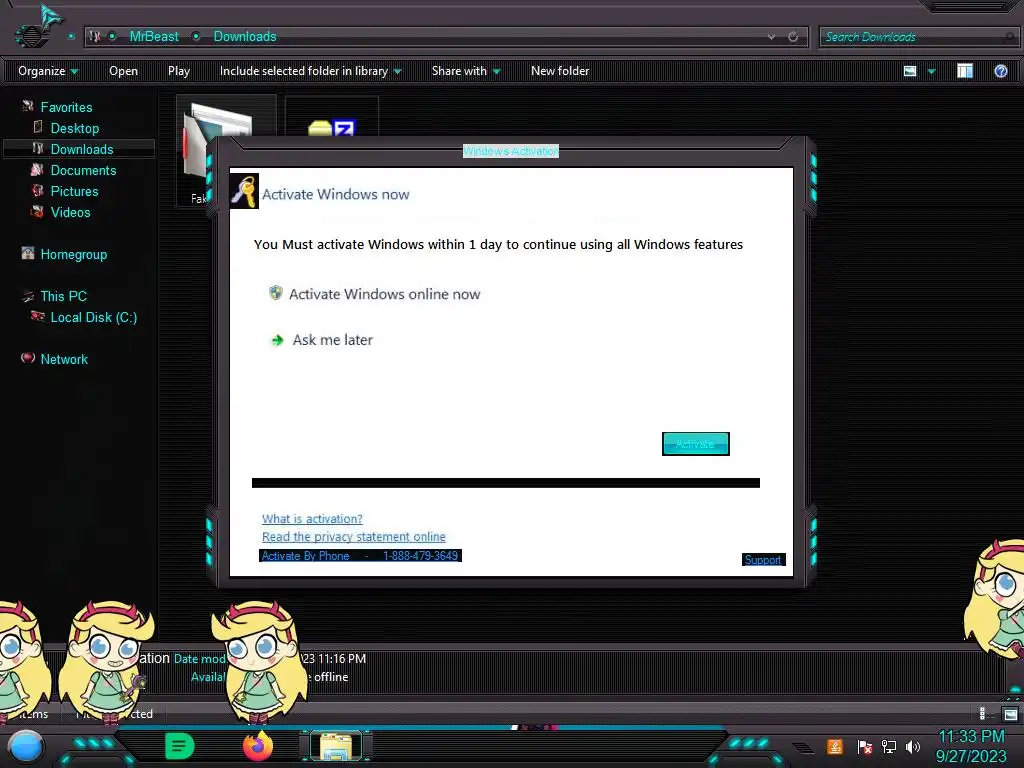1024x768 pixels.
Task: Click the Star Butterfly character by the taskbar clock
Action: [x=994, y=601]
